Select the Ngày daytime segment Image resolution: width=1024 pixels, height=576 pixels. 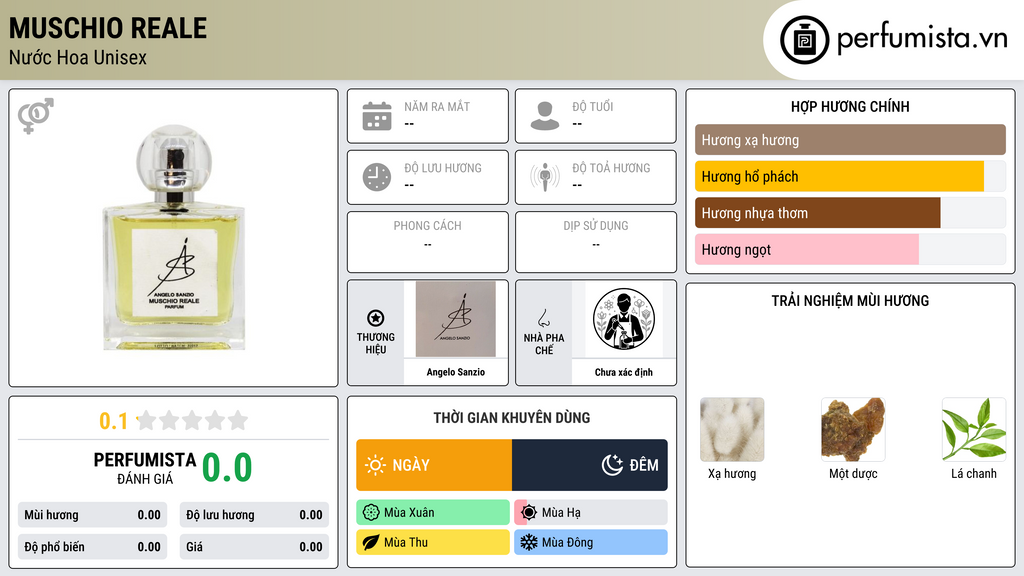(434, 465)
